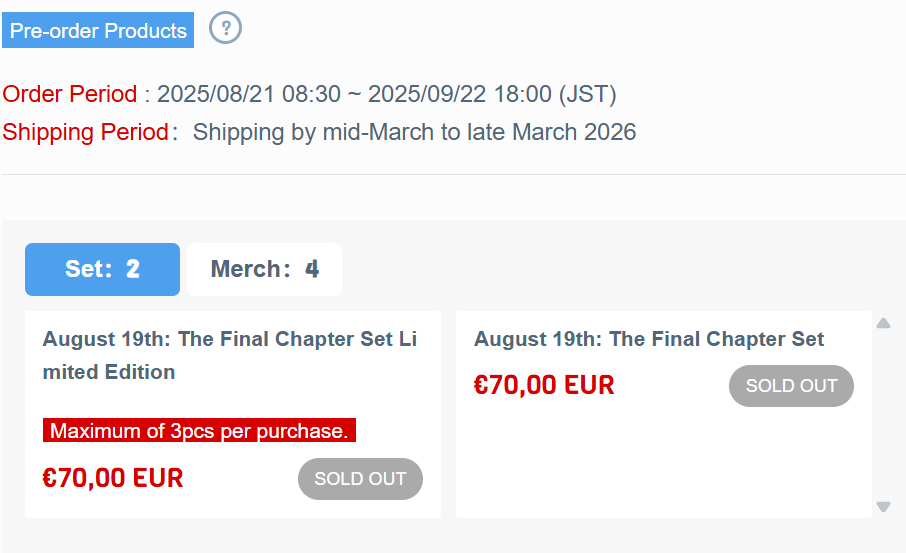The image size is (906, 553).
Task: Click Sold Out button for Final Chapter Set
Action: pyautogui.click(x=792, y=386)
